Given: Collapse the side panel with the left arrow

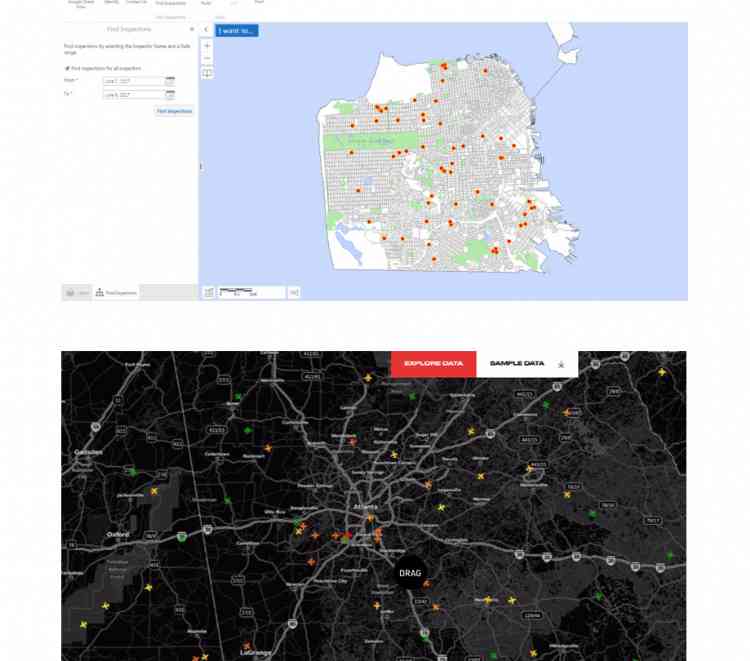Looking at the screenshot, I should 206,30.
